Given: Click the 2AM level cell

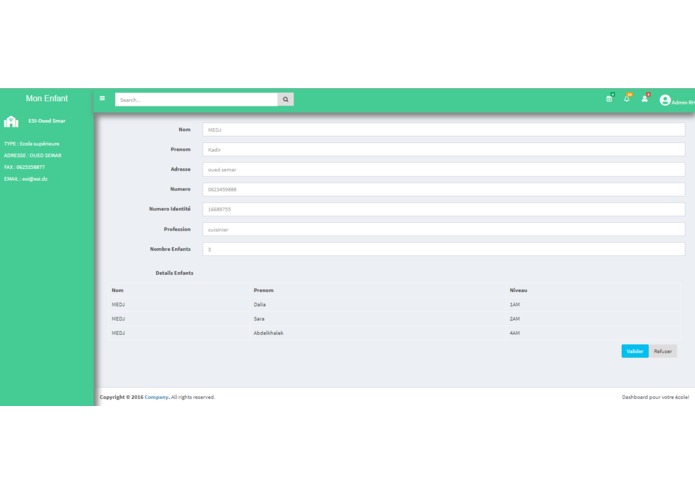Looking at the screenshot, I should point(515,319).
